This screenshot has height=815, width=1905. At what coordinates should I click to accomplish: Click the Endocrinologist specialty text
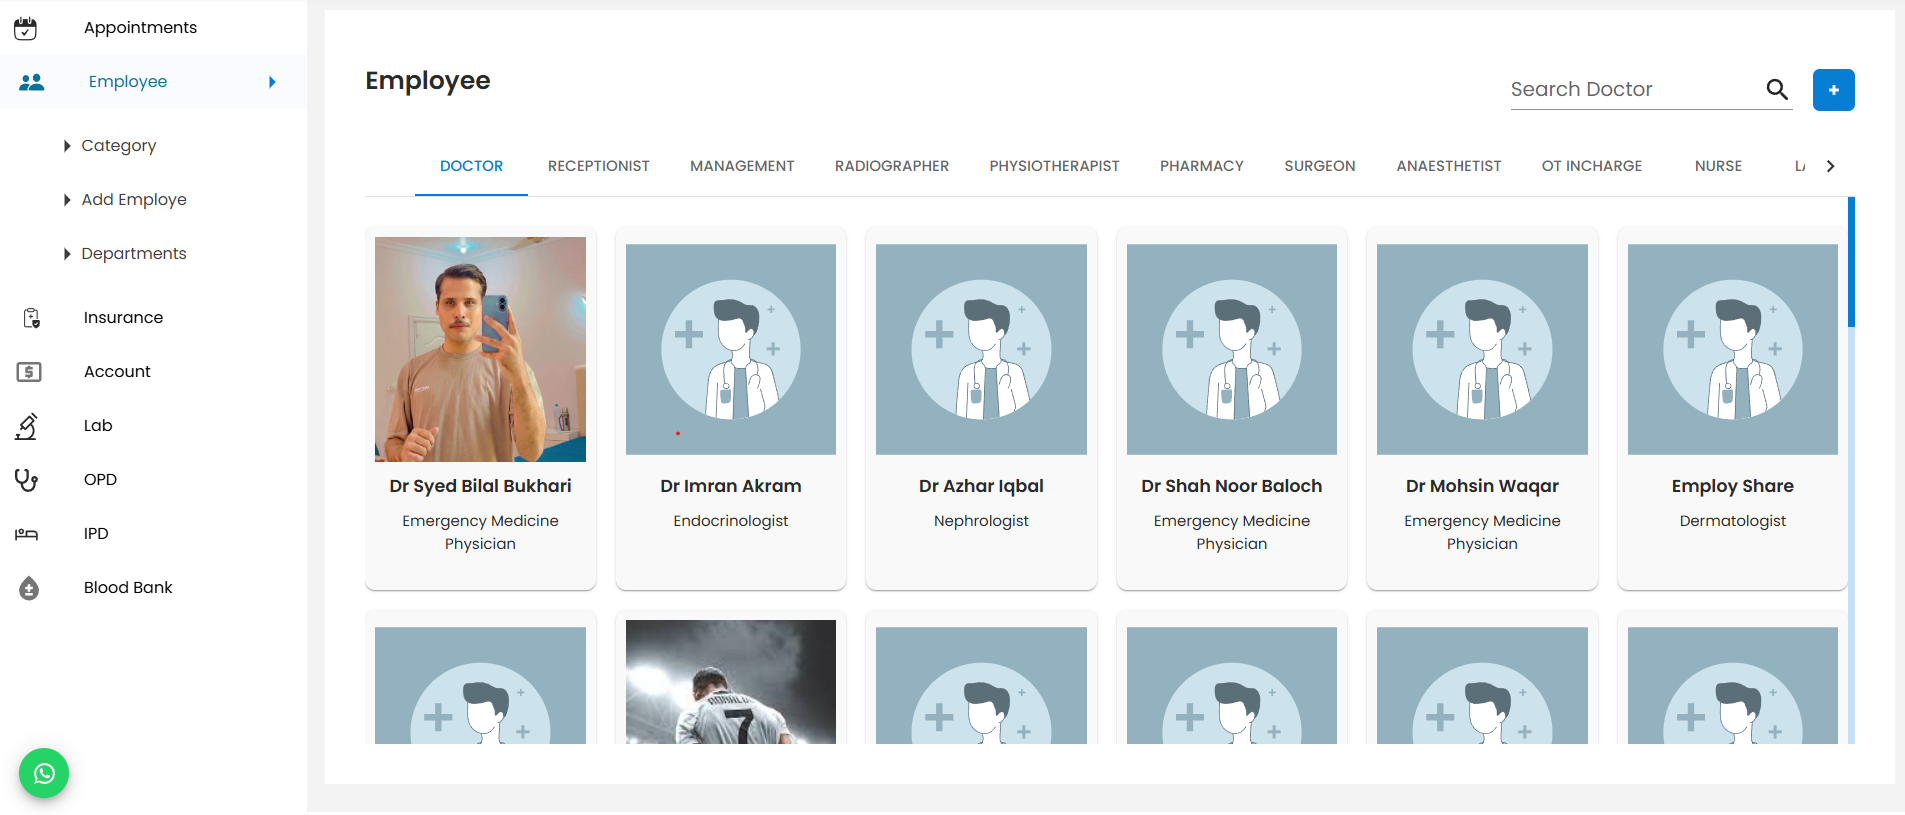(x=731, y=521)
